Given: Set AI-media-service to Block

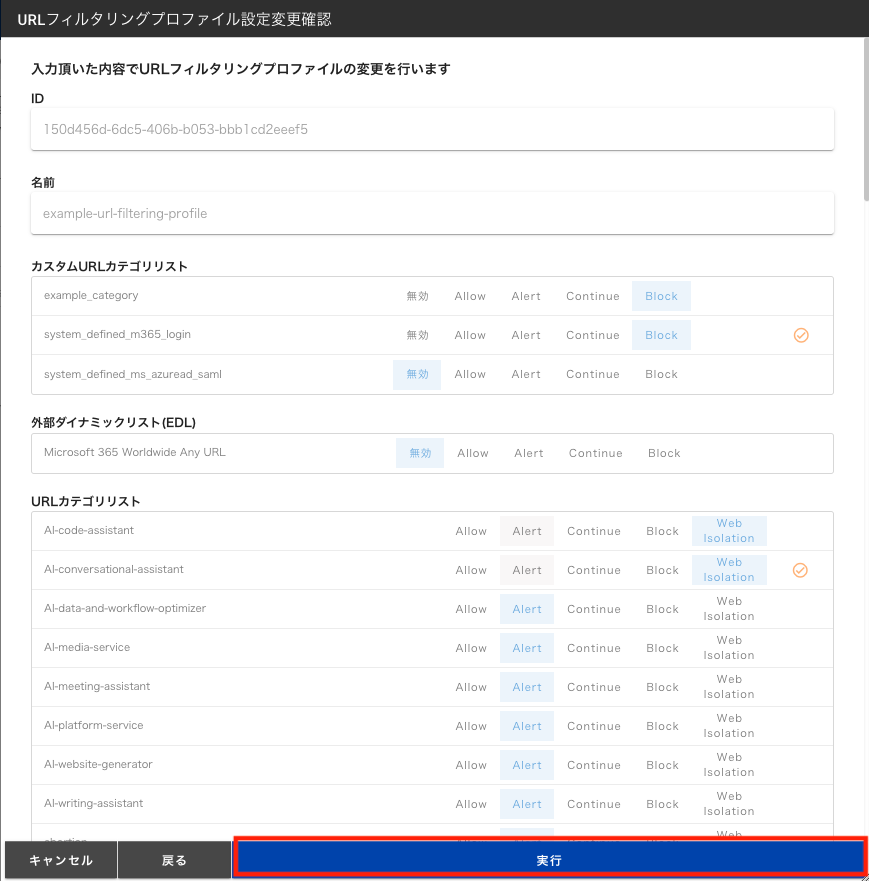Looking at the screenshot, I should point(662,648).
